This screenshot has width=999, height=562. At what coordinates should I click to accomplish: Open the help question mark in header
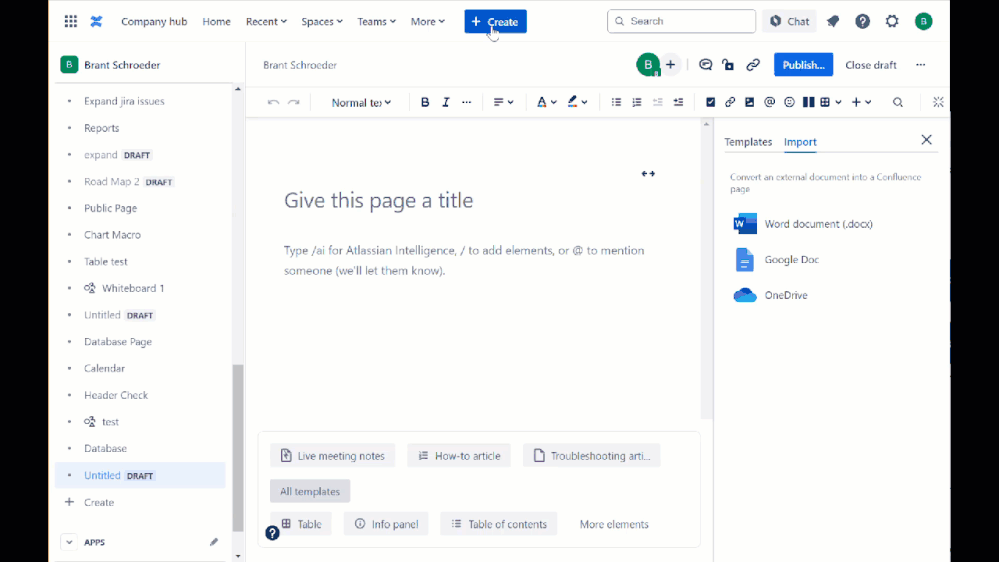tap(862, 21)
